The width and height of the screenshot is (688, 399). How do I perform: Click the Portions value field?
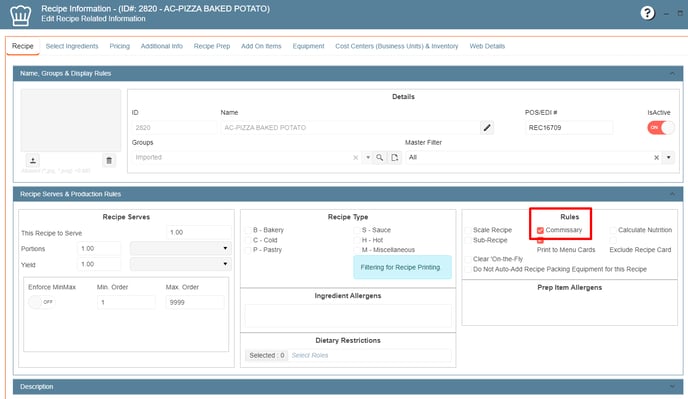[x=99, y=248]
